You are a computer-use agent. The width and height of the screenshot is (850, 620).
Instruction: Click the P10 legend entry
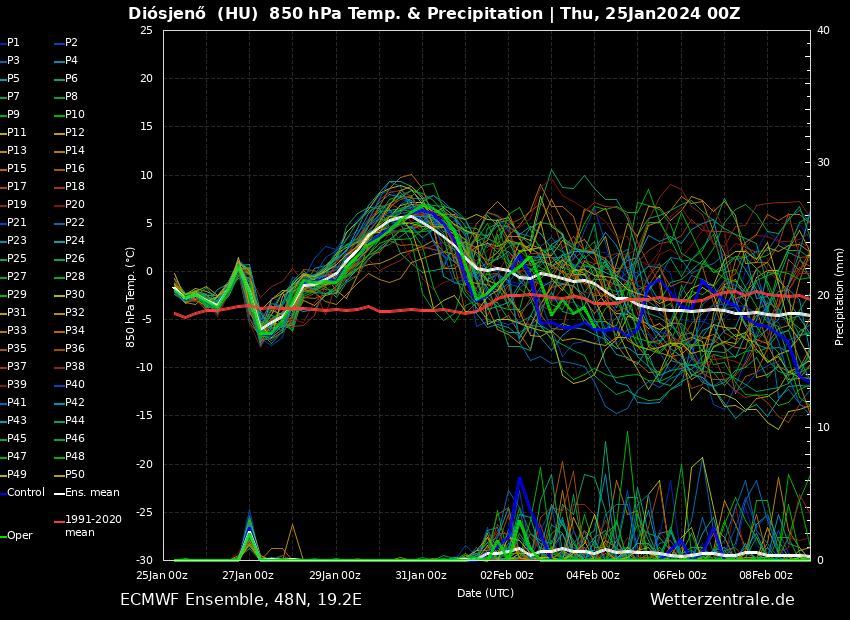(75, 115)
